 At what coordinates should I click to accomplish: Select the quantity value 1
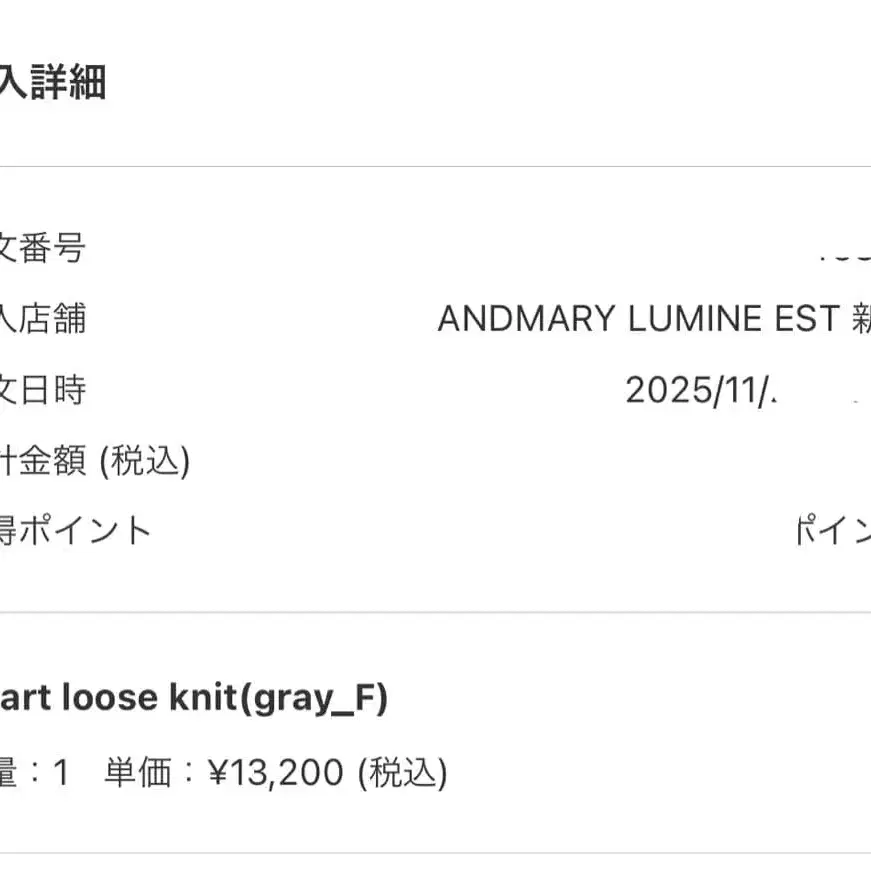point(60,772)
